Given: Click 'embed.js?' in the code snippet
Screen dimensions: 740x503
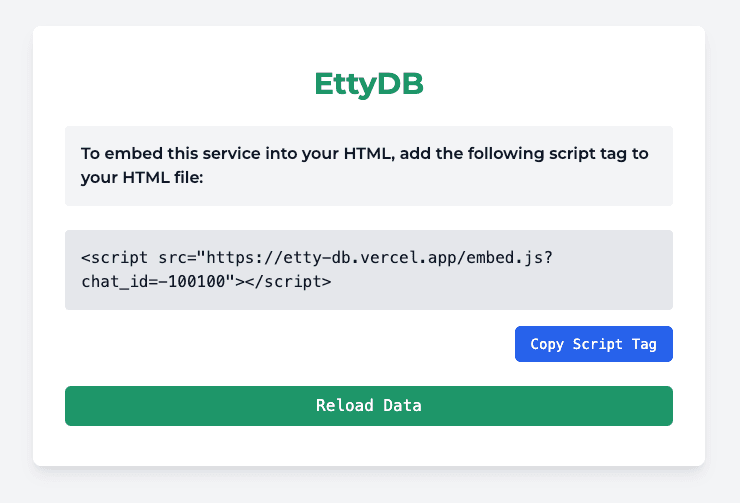Looking at the screenshot, I should click(509, 258).
